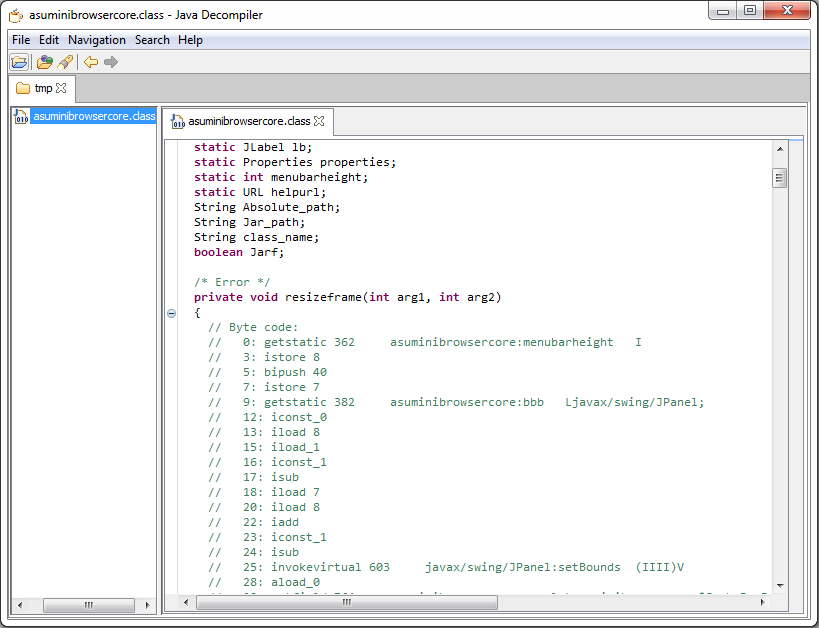Click the Java Decompiler title bar icon
819x628 pixels.
pos(16,15)
